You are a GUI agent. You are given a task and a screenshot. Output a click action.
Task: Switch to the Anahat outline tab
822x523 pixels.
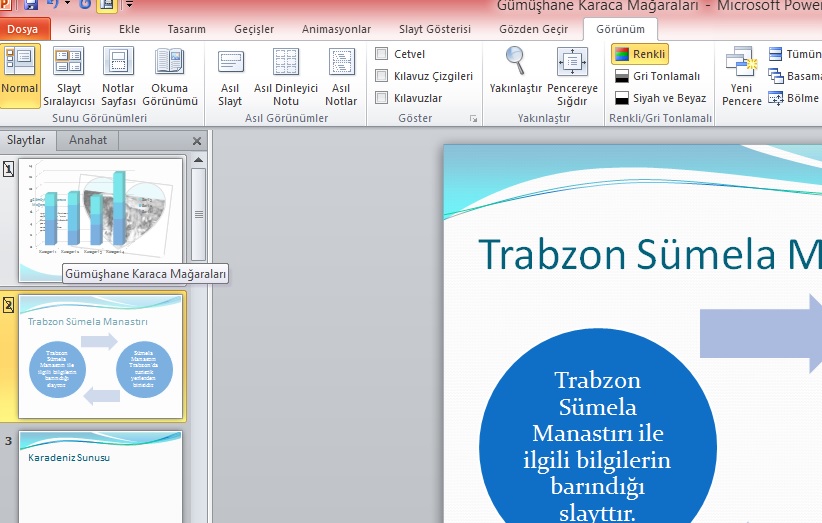pyautogui.click(x=88, y=140)
